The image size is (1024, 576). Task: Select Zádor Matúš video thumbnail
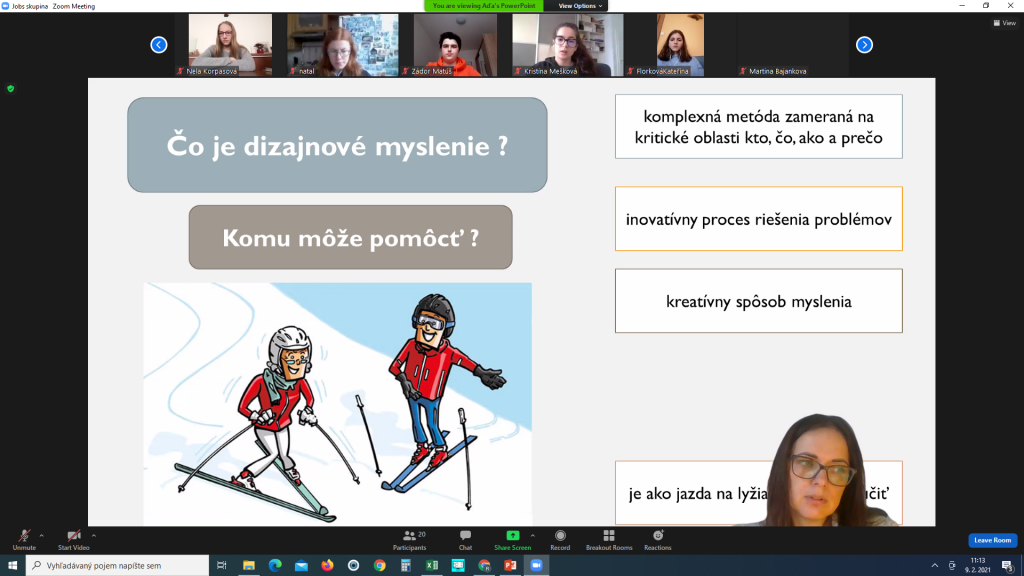[455, 45]
